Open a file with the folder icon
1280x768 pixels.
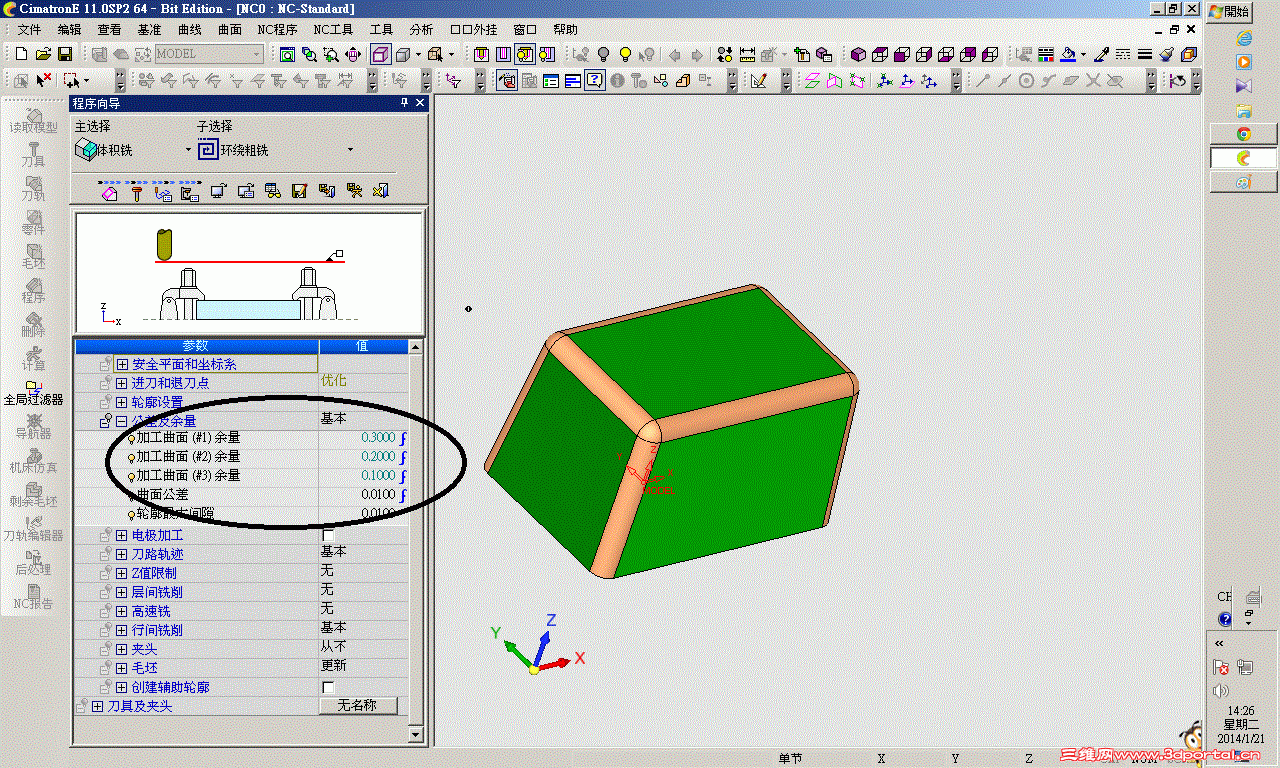tap(43, 54)
